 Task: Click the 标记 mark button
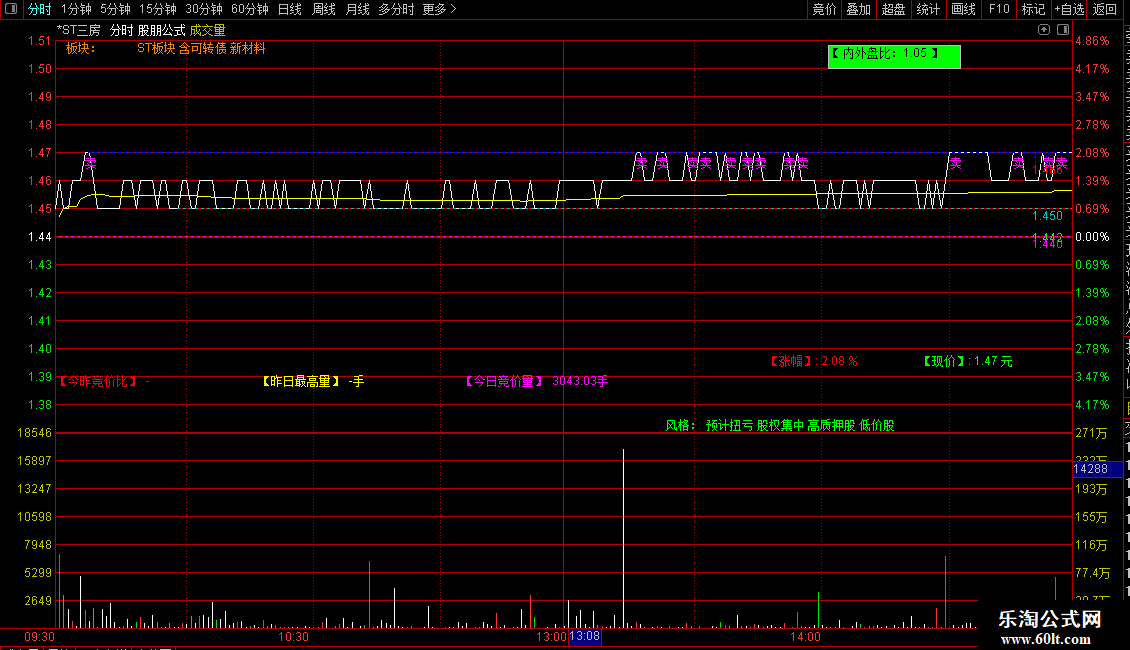1033,9
